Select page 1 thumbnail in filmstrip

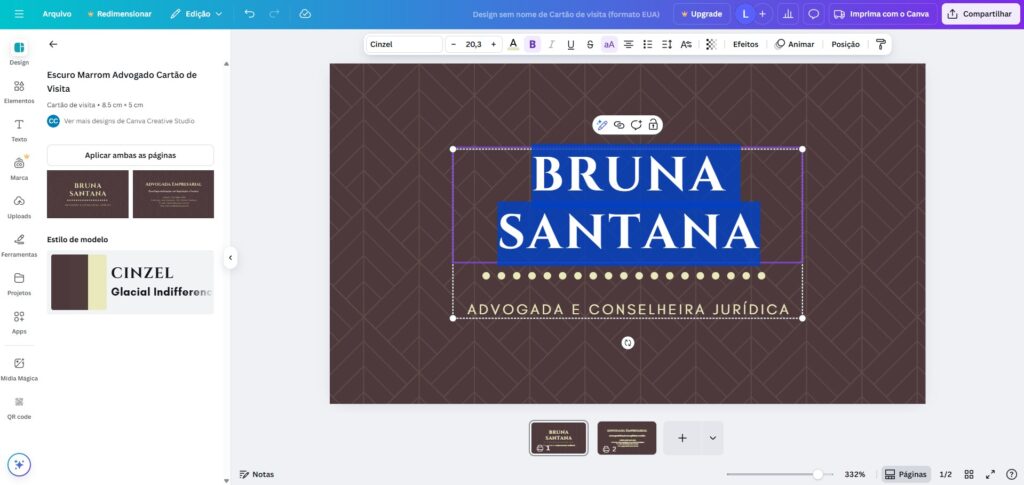coord(558,437)
